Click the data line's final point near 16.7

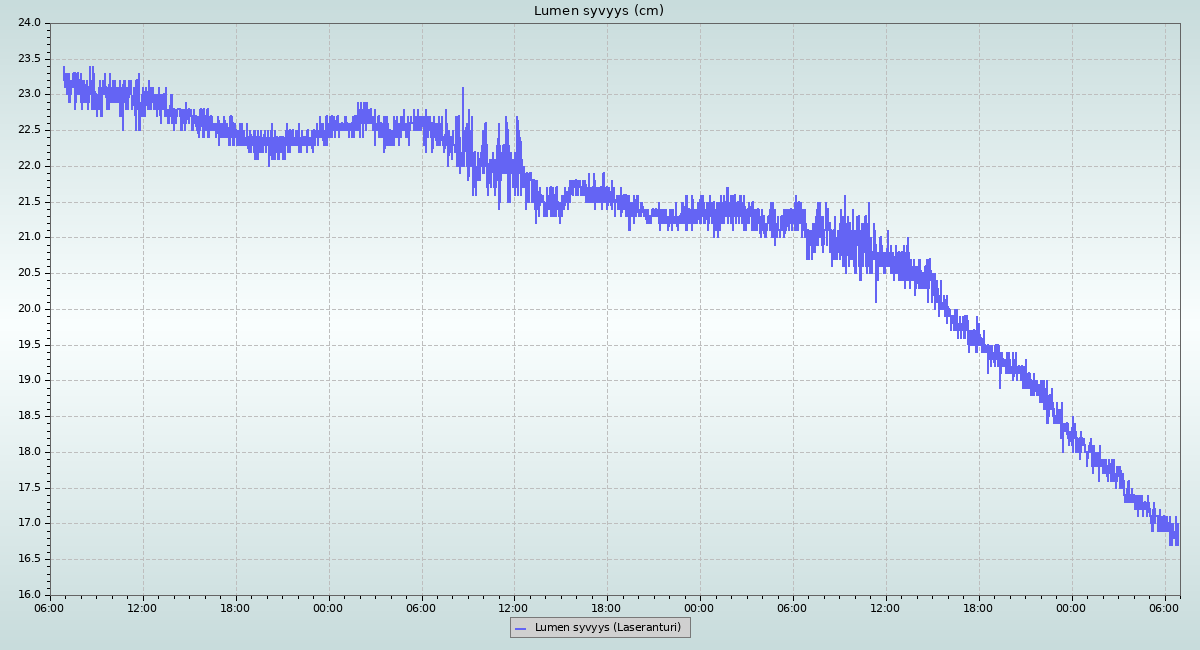coord(1178,543)
